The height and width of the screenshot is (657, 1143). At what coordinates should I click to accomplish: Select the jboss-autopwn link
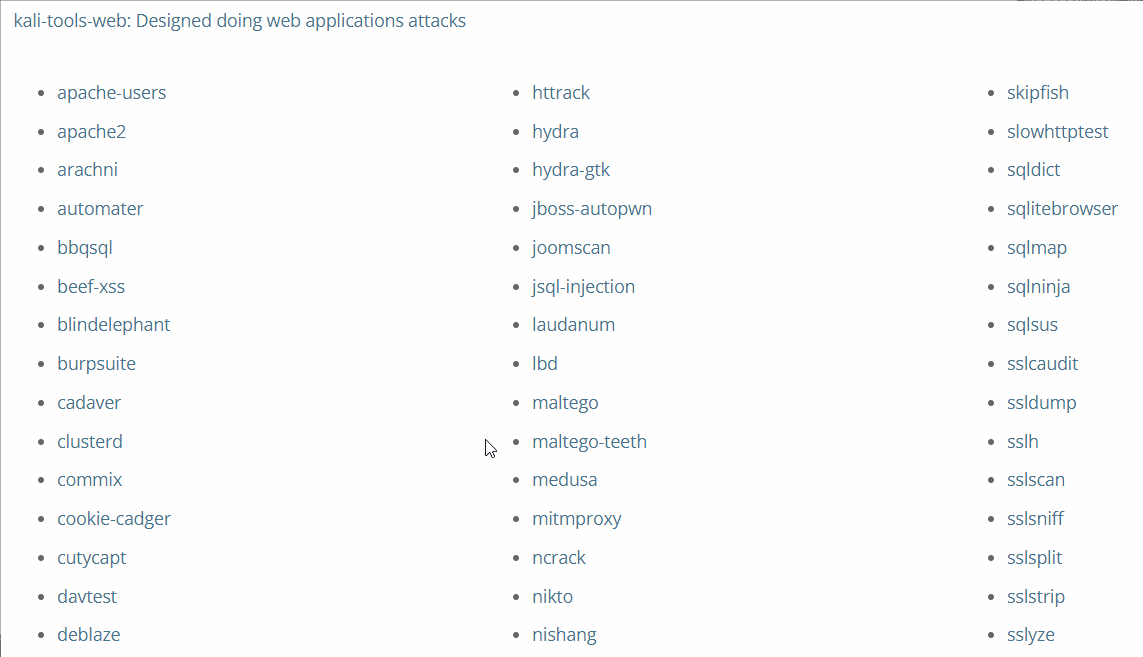(x=592, y=209)
